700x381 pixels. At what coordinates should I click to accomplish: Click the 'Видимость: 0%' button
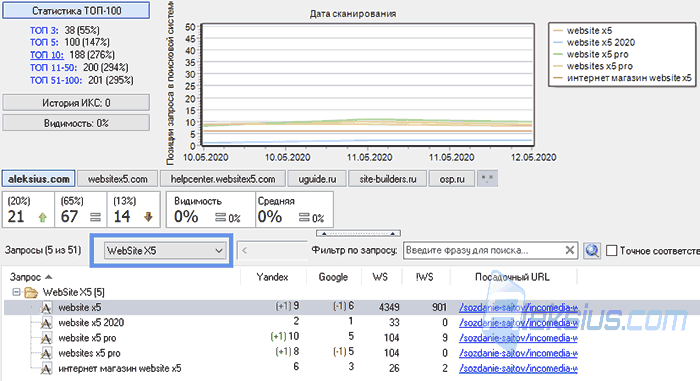(x=76, y=123)
